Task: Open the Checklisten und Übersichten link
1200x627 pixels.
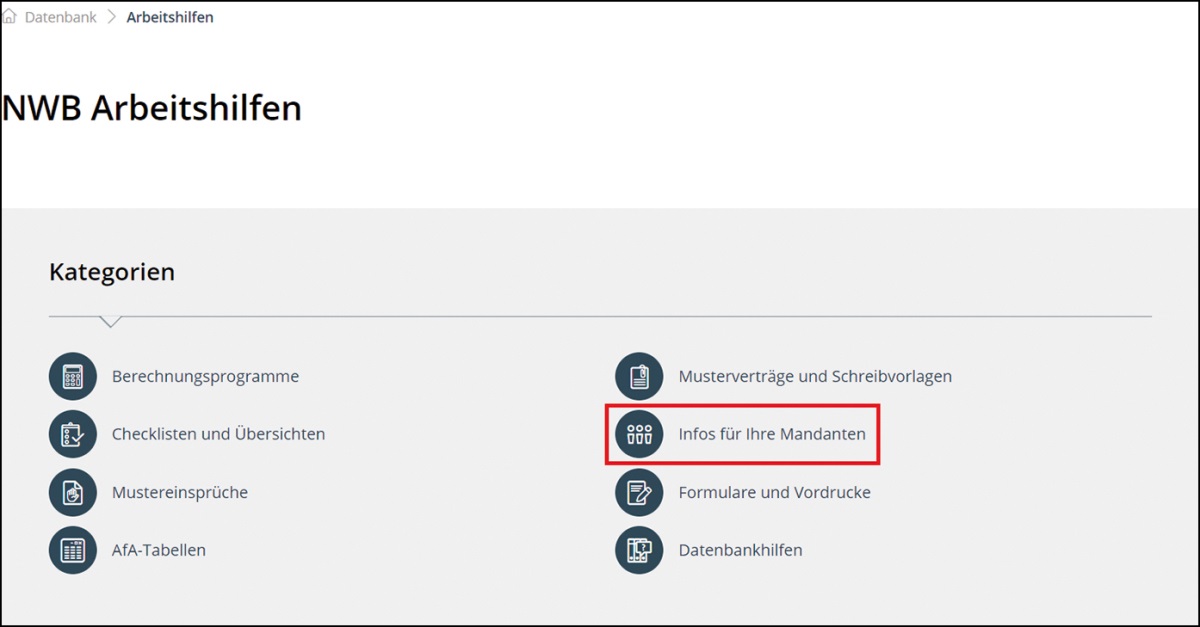Action: click(x=218, y=435)
